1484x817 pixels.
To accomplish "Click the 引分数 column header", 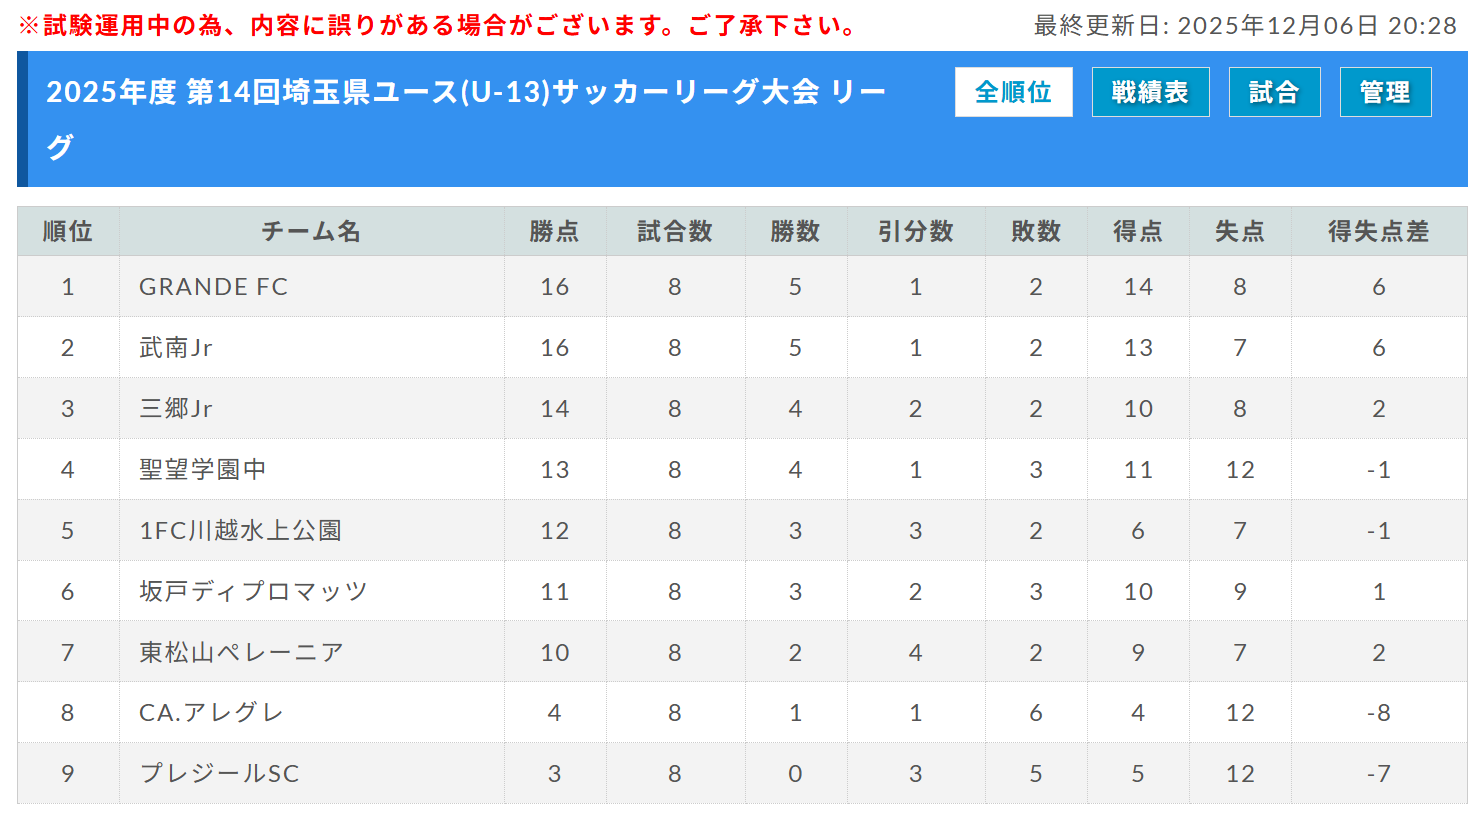I will pyautogui.click(x=915, y=231).
